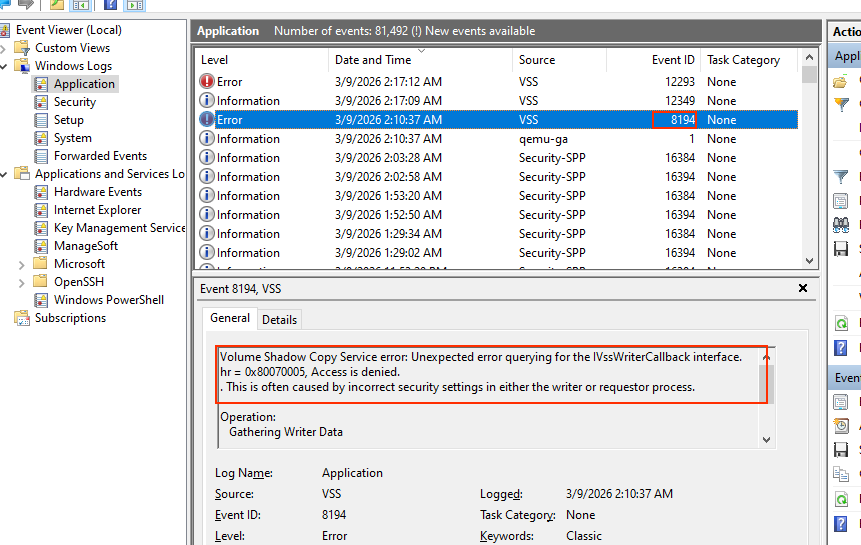
Task: Click Create Custom View orange funnel icon
Action: pos(841,103)
